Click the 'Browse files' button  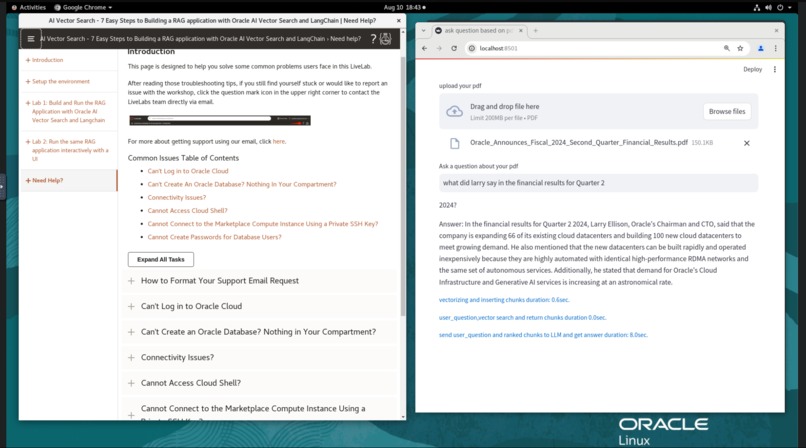(727, 111)
